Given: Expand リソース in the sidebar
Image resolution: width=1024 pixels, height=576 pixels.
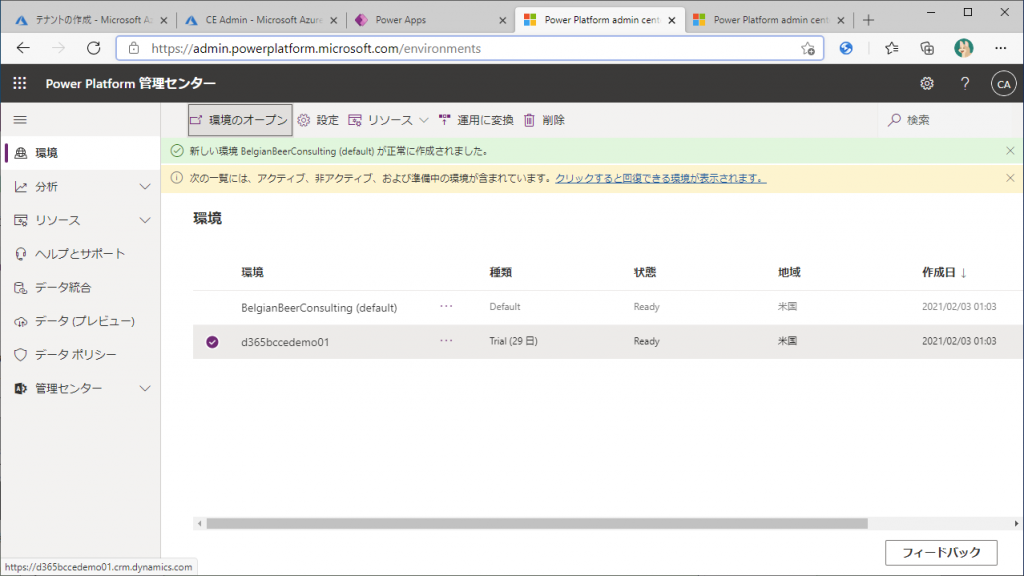Looking at the screenshot, I should pyautogui.click(x=80, y=220).
